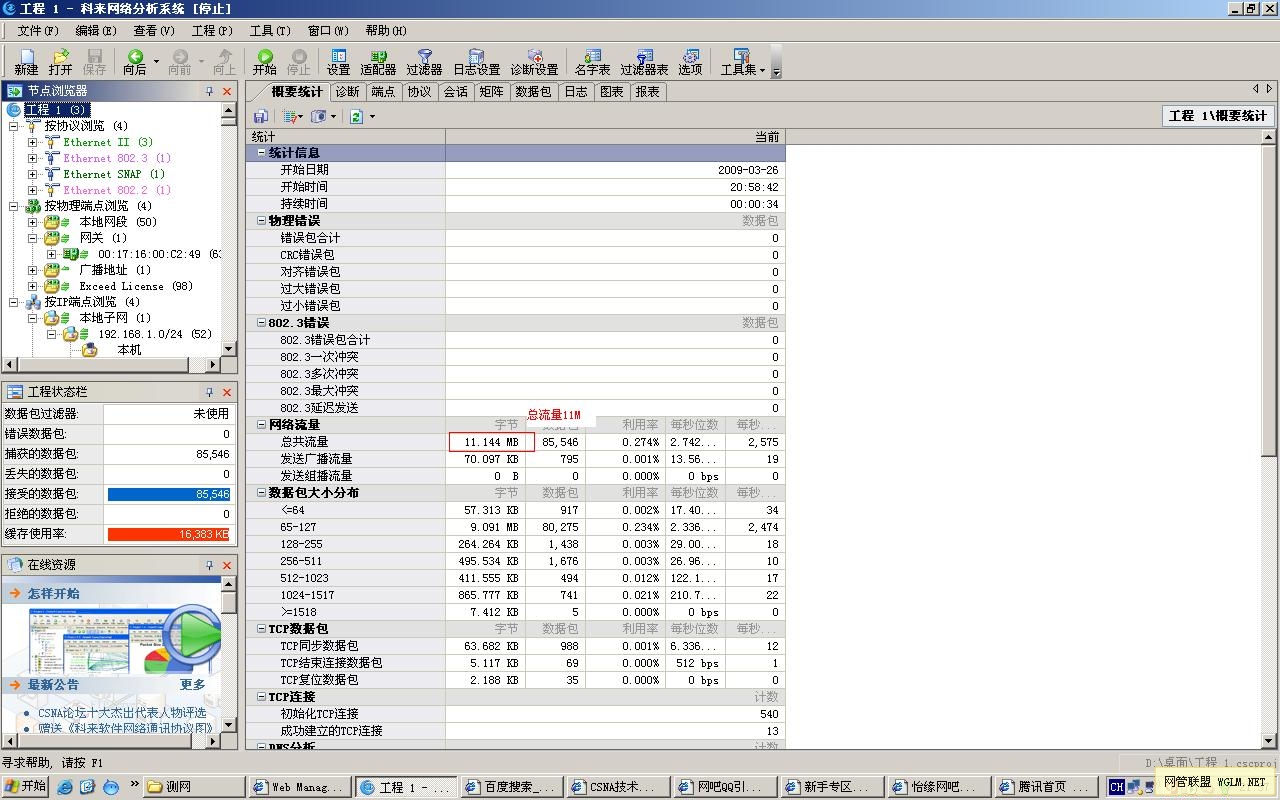Collapse the 统计信息 section
This screenshot has height=800, width=1280.
[261, 153]
